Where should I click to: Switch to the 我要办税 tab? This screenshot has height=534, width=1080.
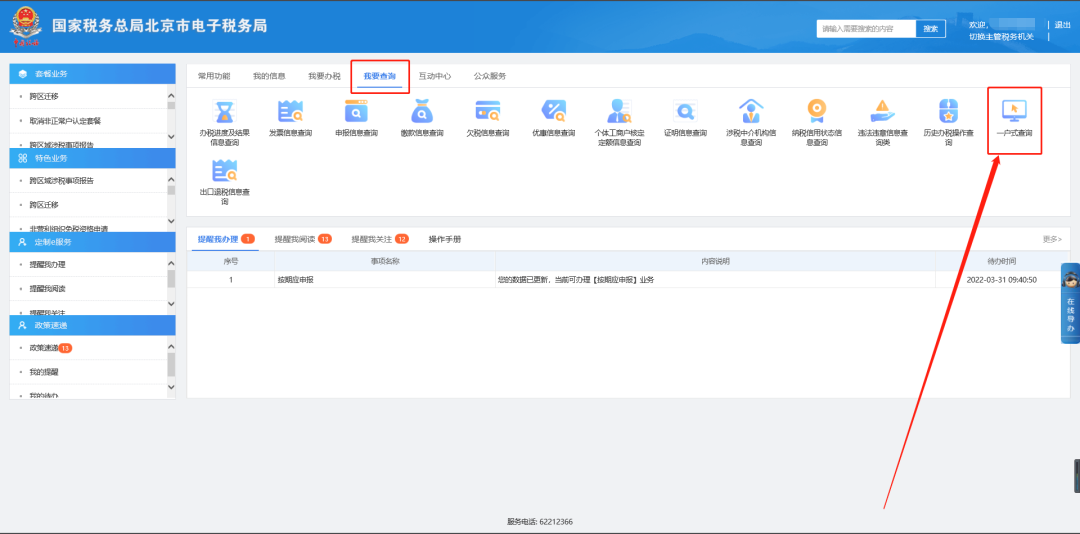[324, 76]
